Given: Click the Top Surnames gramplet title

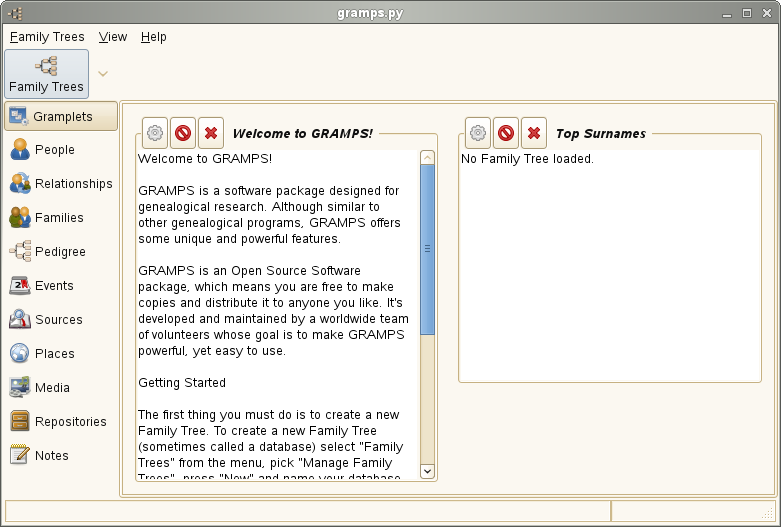Looking at the screenshot, I should point(601,133).
